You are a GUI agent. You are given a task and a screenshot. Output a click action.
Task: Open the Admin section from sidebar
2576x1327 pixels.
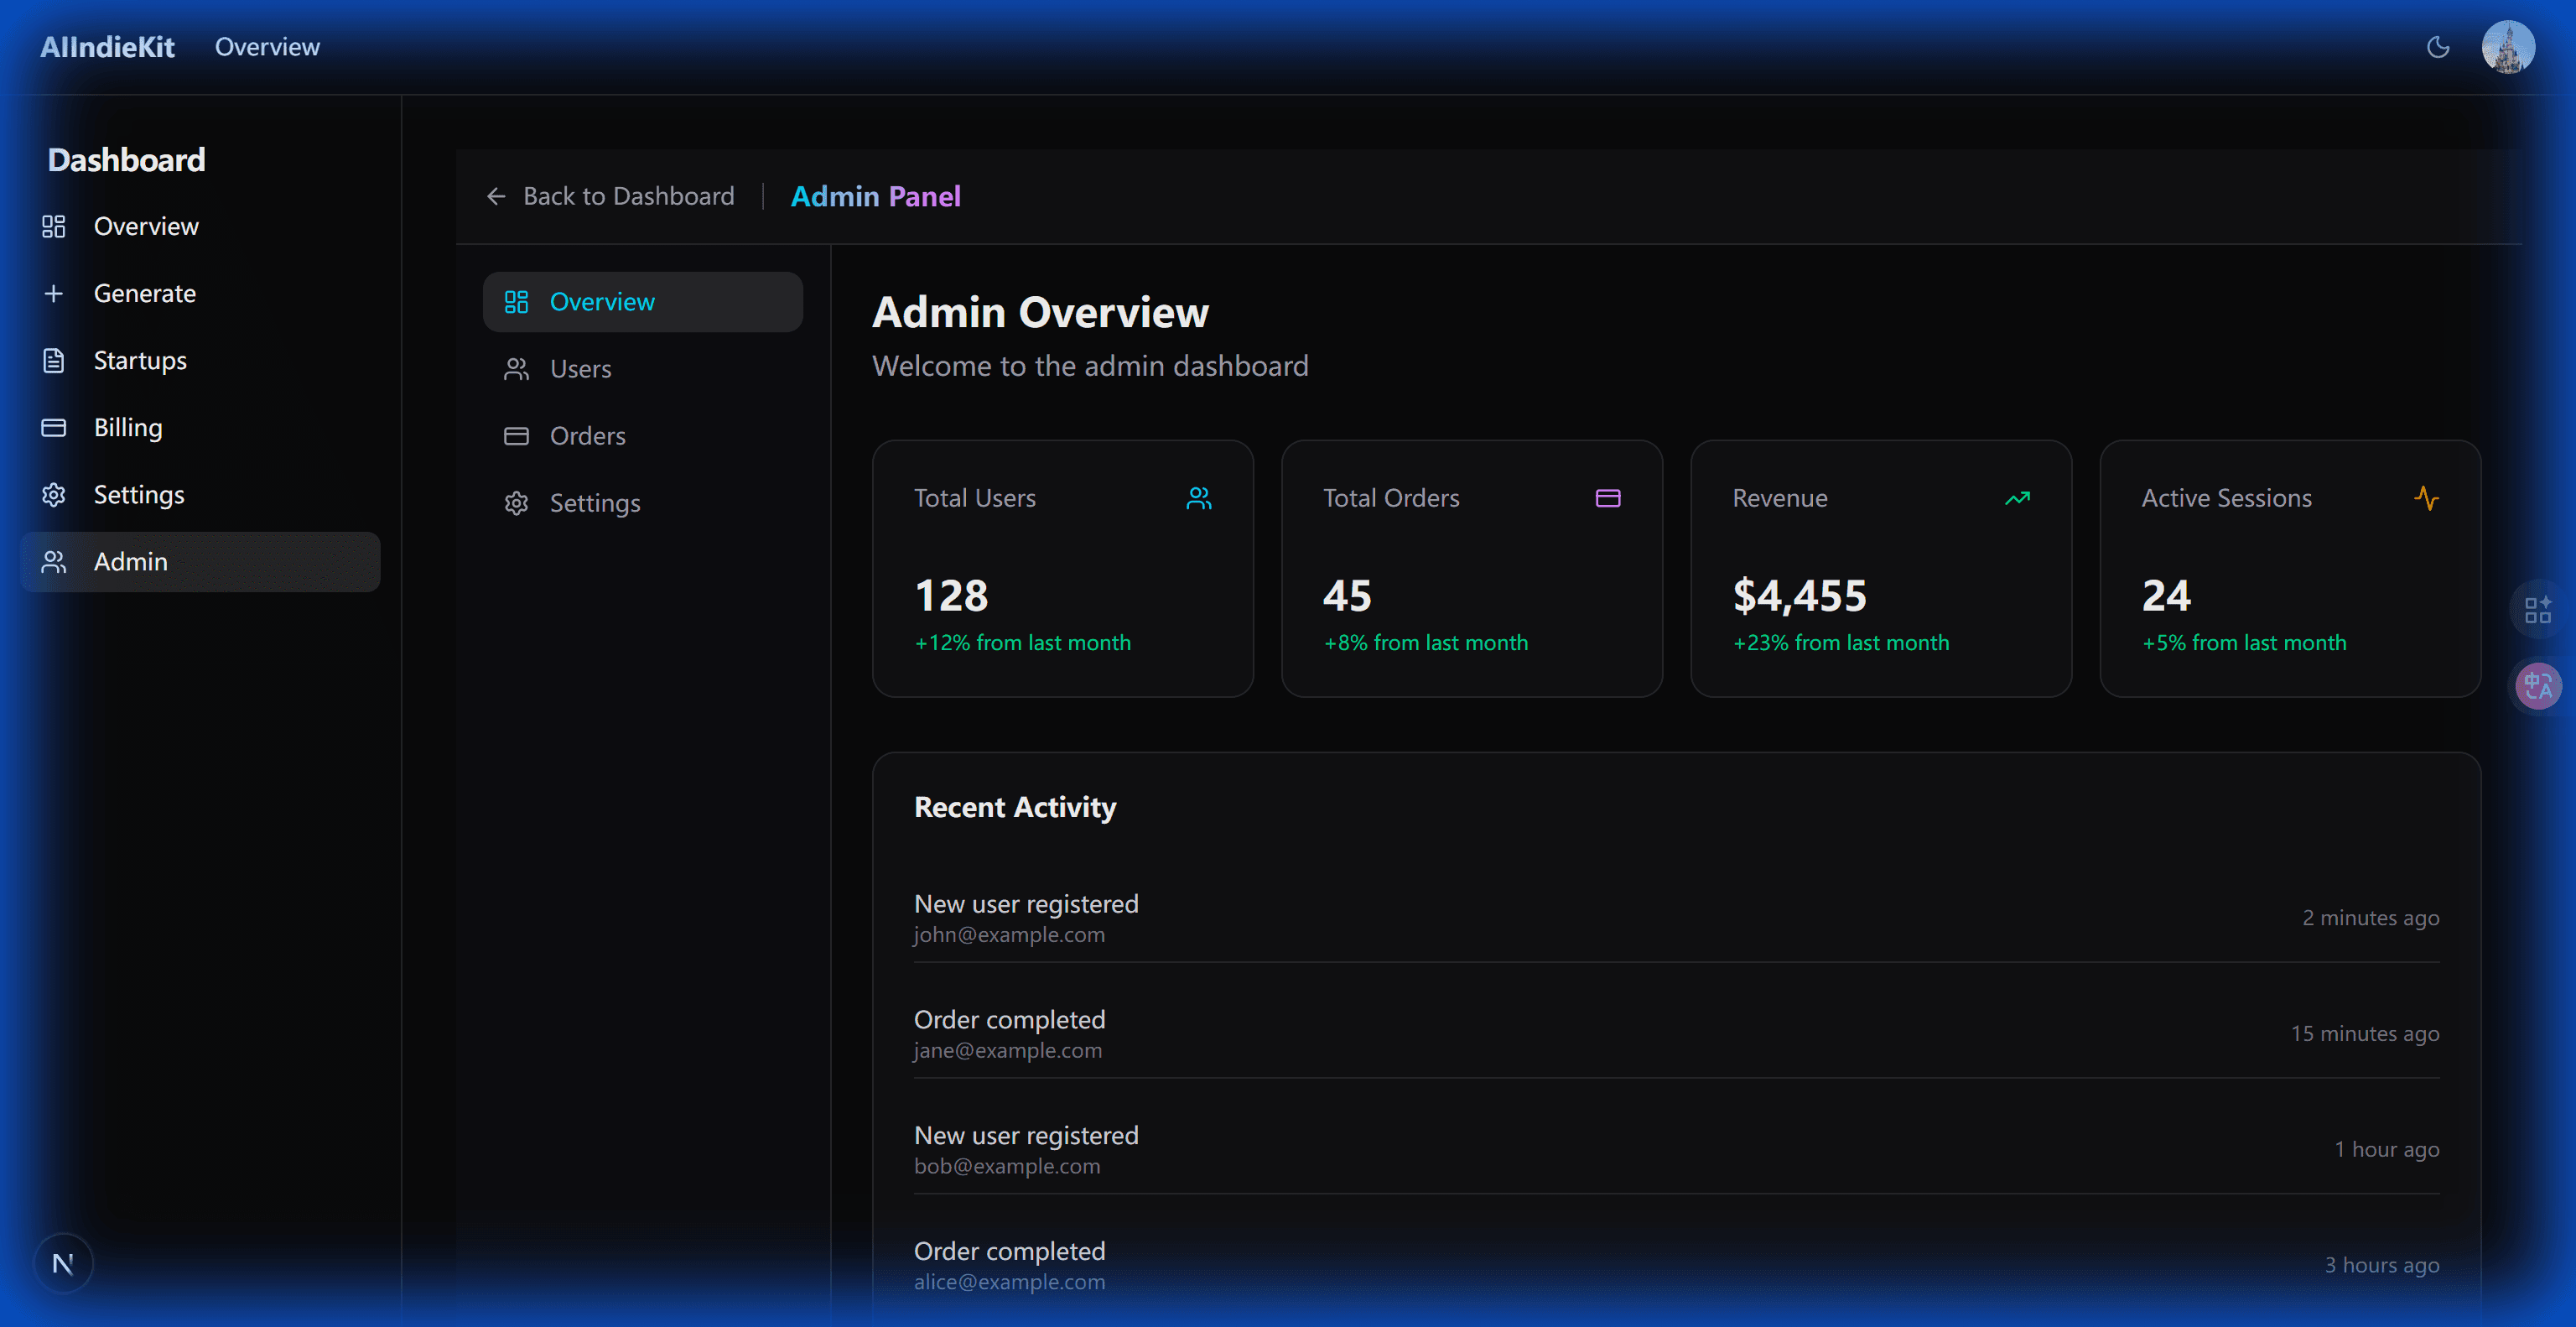(130, 561)
